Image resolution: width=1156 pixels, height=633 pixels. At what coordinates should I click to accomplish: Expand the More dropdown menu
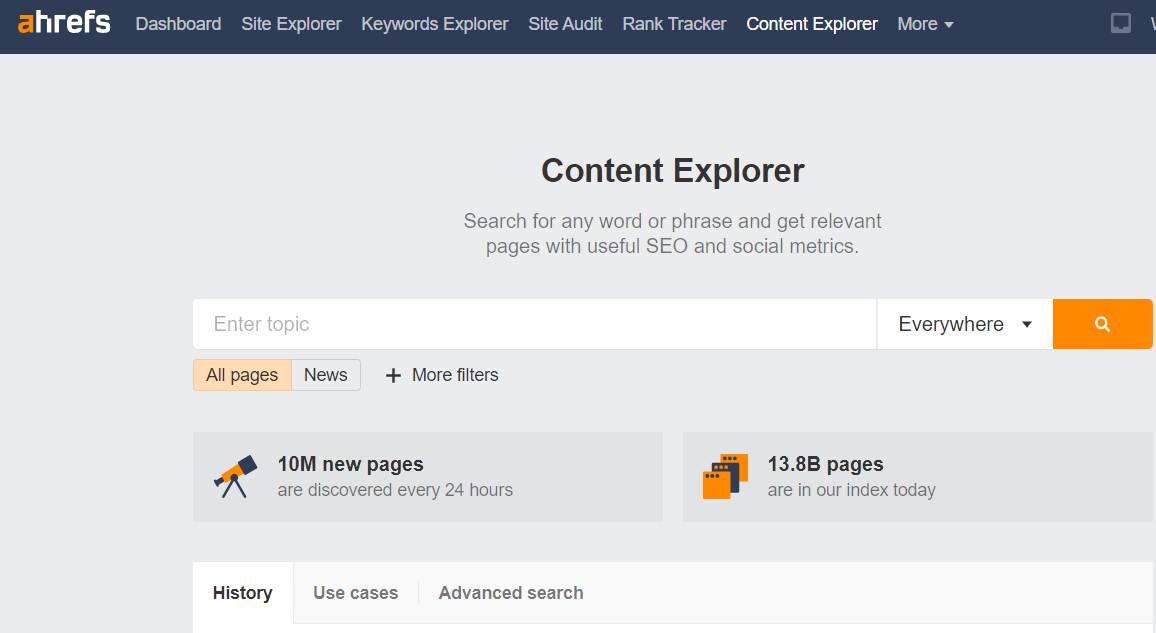(925, 24)
